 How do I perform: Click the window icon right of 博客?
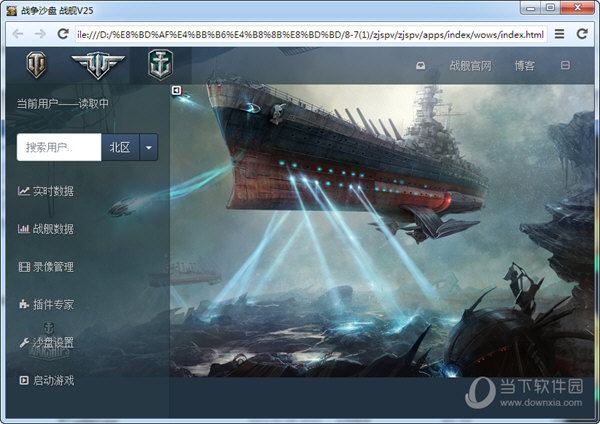[565, 65]
